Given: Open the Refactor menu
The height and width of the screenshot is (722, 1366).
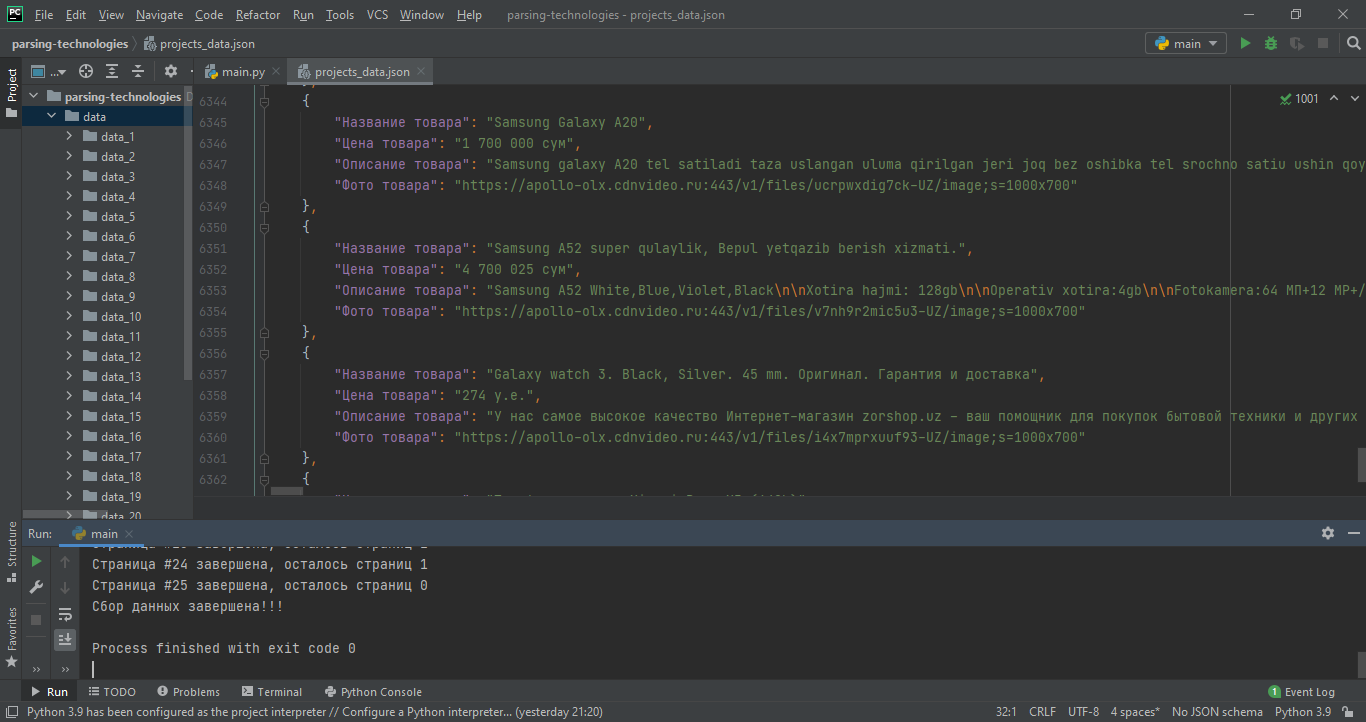Looking at the screenshot, I should pos(258,15).
